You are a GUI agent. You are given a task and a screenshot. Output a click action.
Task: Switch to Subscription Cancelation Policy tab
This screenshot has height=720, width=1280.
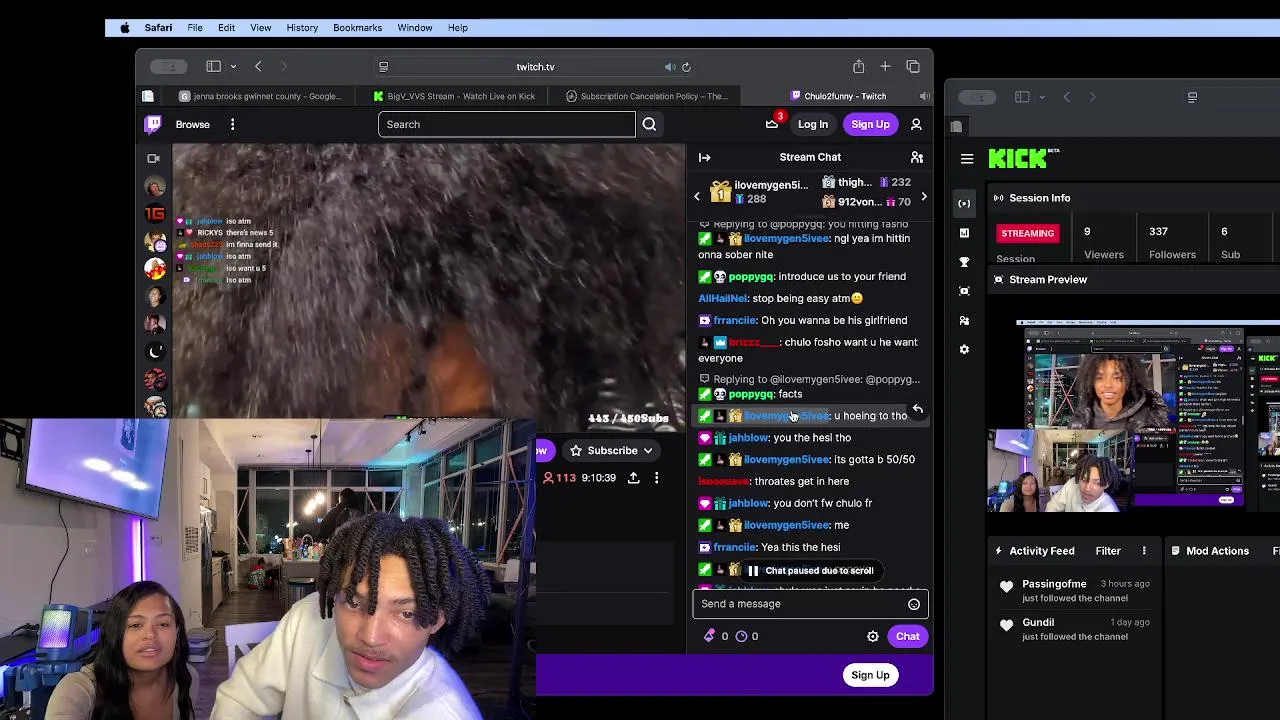646,96
